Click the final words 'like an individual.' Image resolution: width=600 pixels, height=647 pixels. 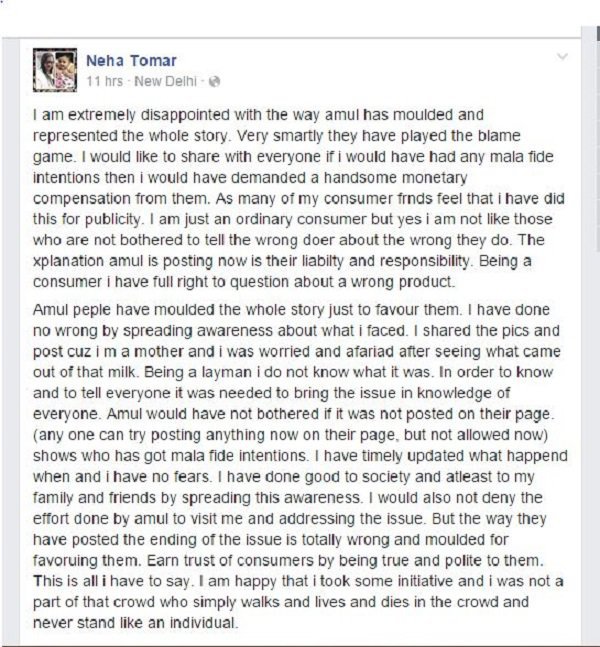tap(179, 623)
